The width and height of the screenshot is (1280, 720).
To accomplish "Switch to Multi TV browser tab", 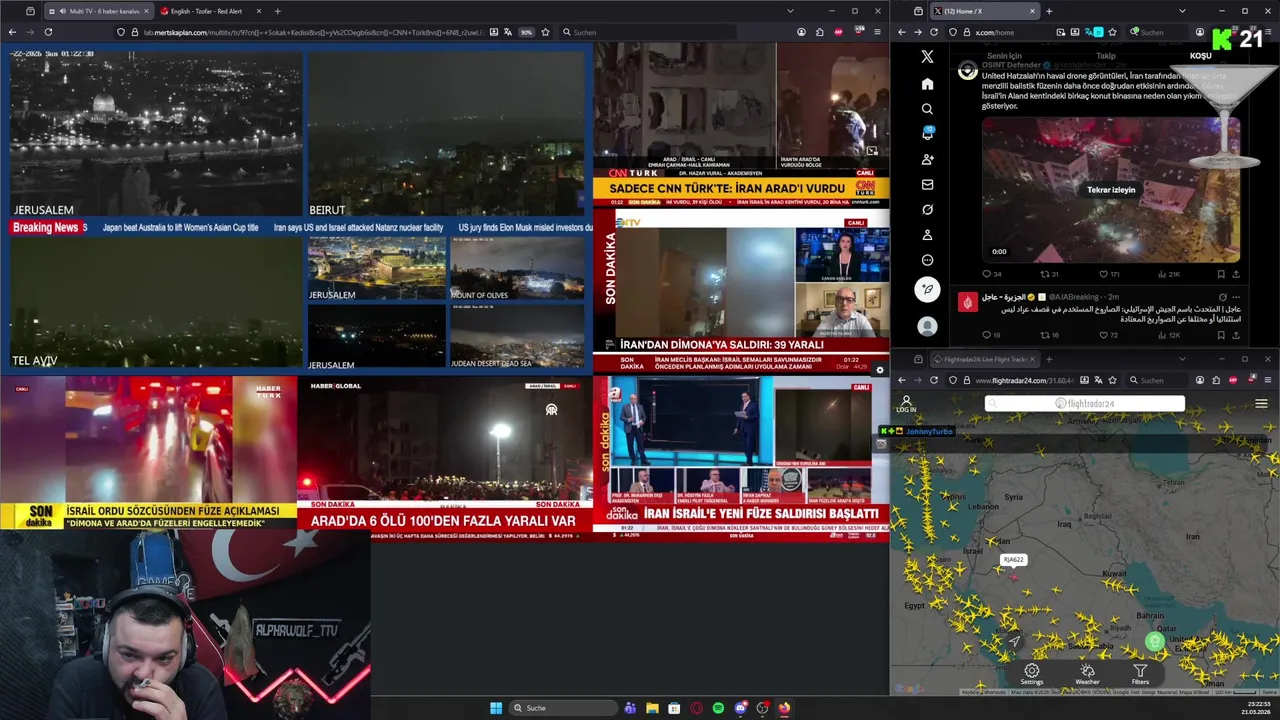I will point(98,11).
